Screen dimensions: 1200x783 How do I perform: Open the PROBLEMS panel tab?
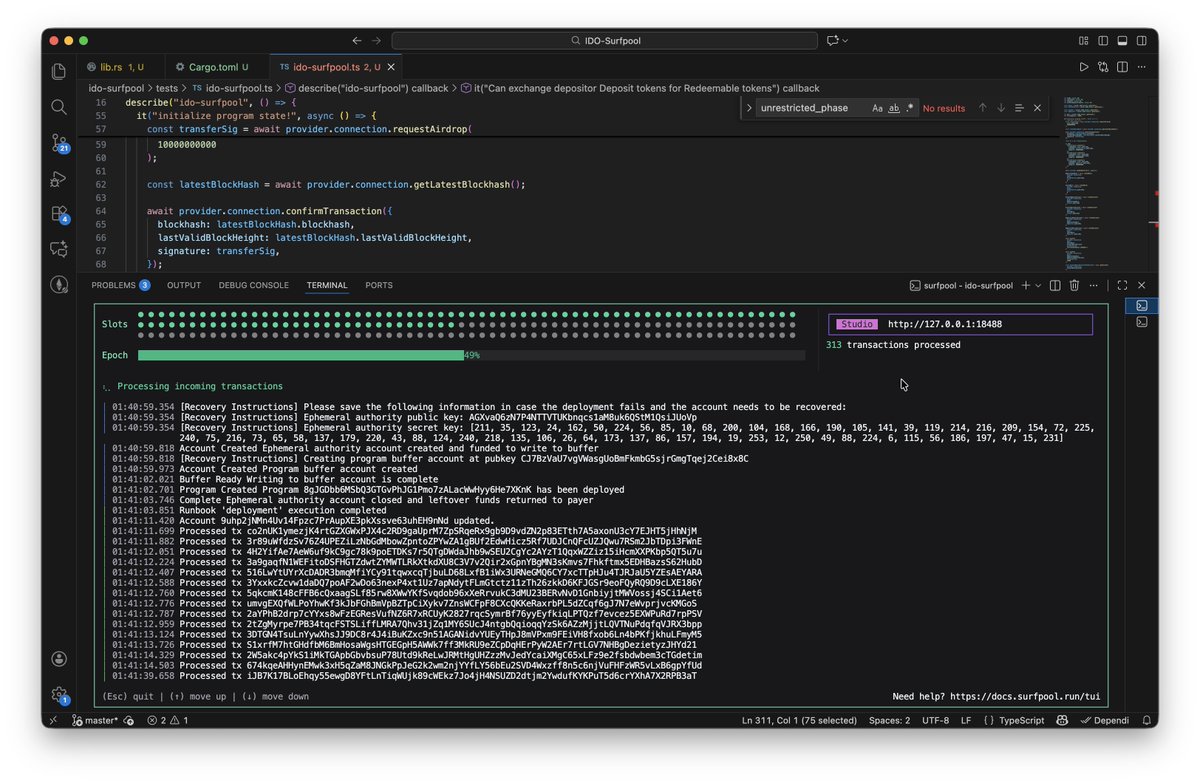120,285
